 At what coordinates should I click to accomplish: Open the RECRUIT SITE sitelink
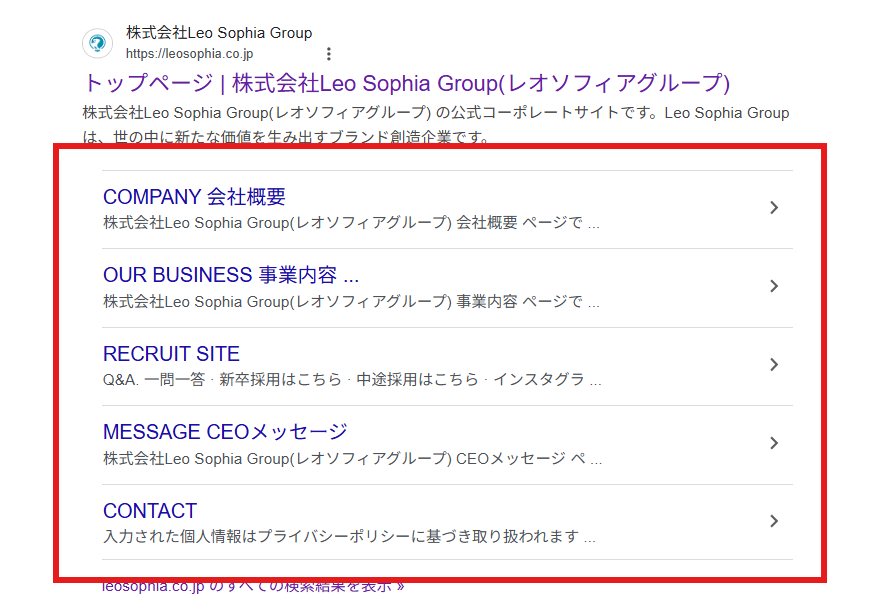172,354
